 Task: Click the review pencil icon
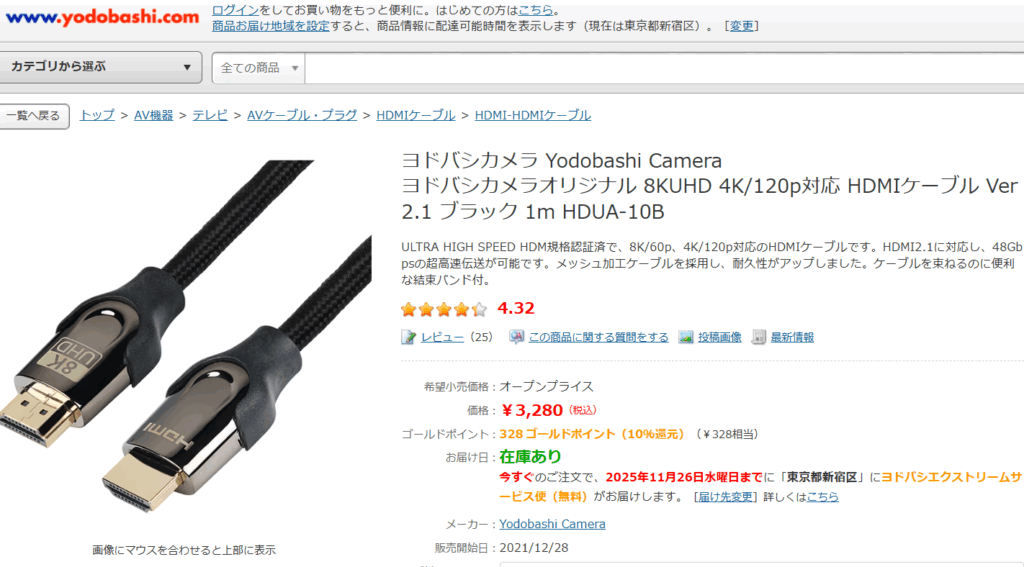408,337
